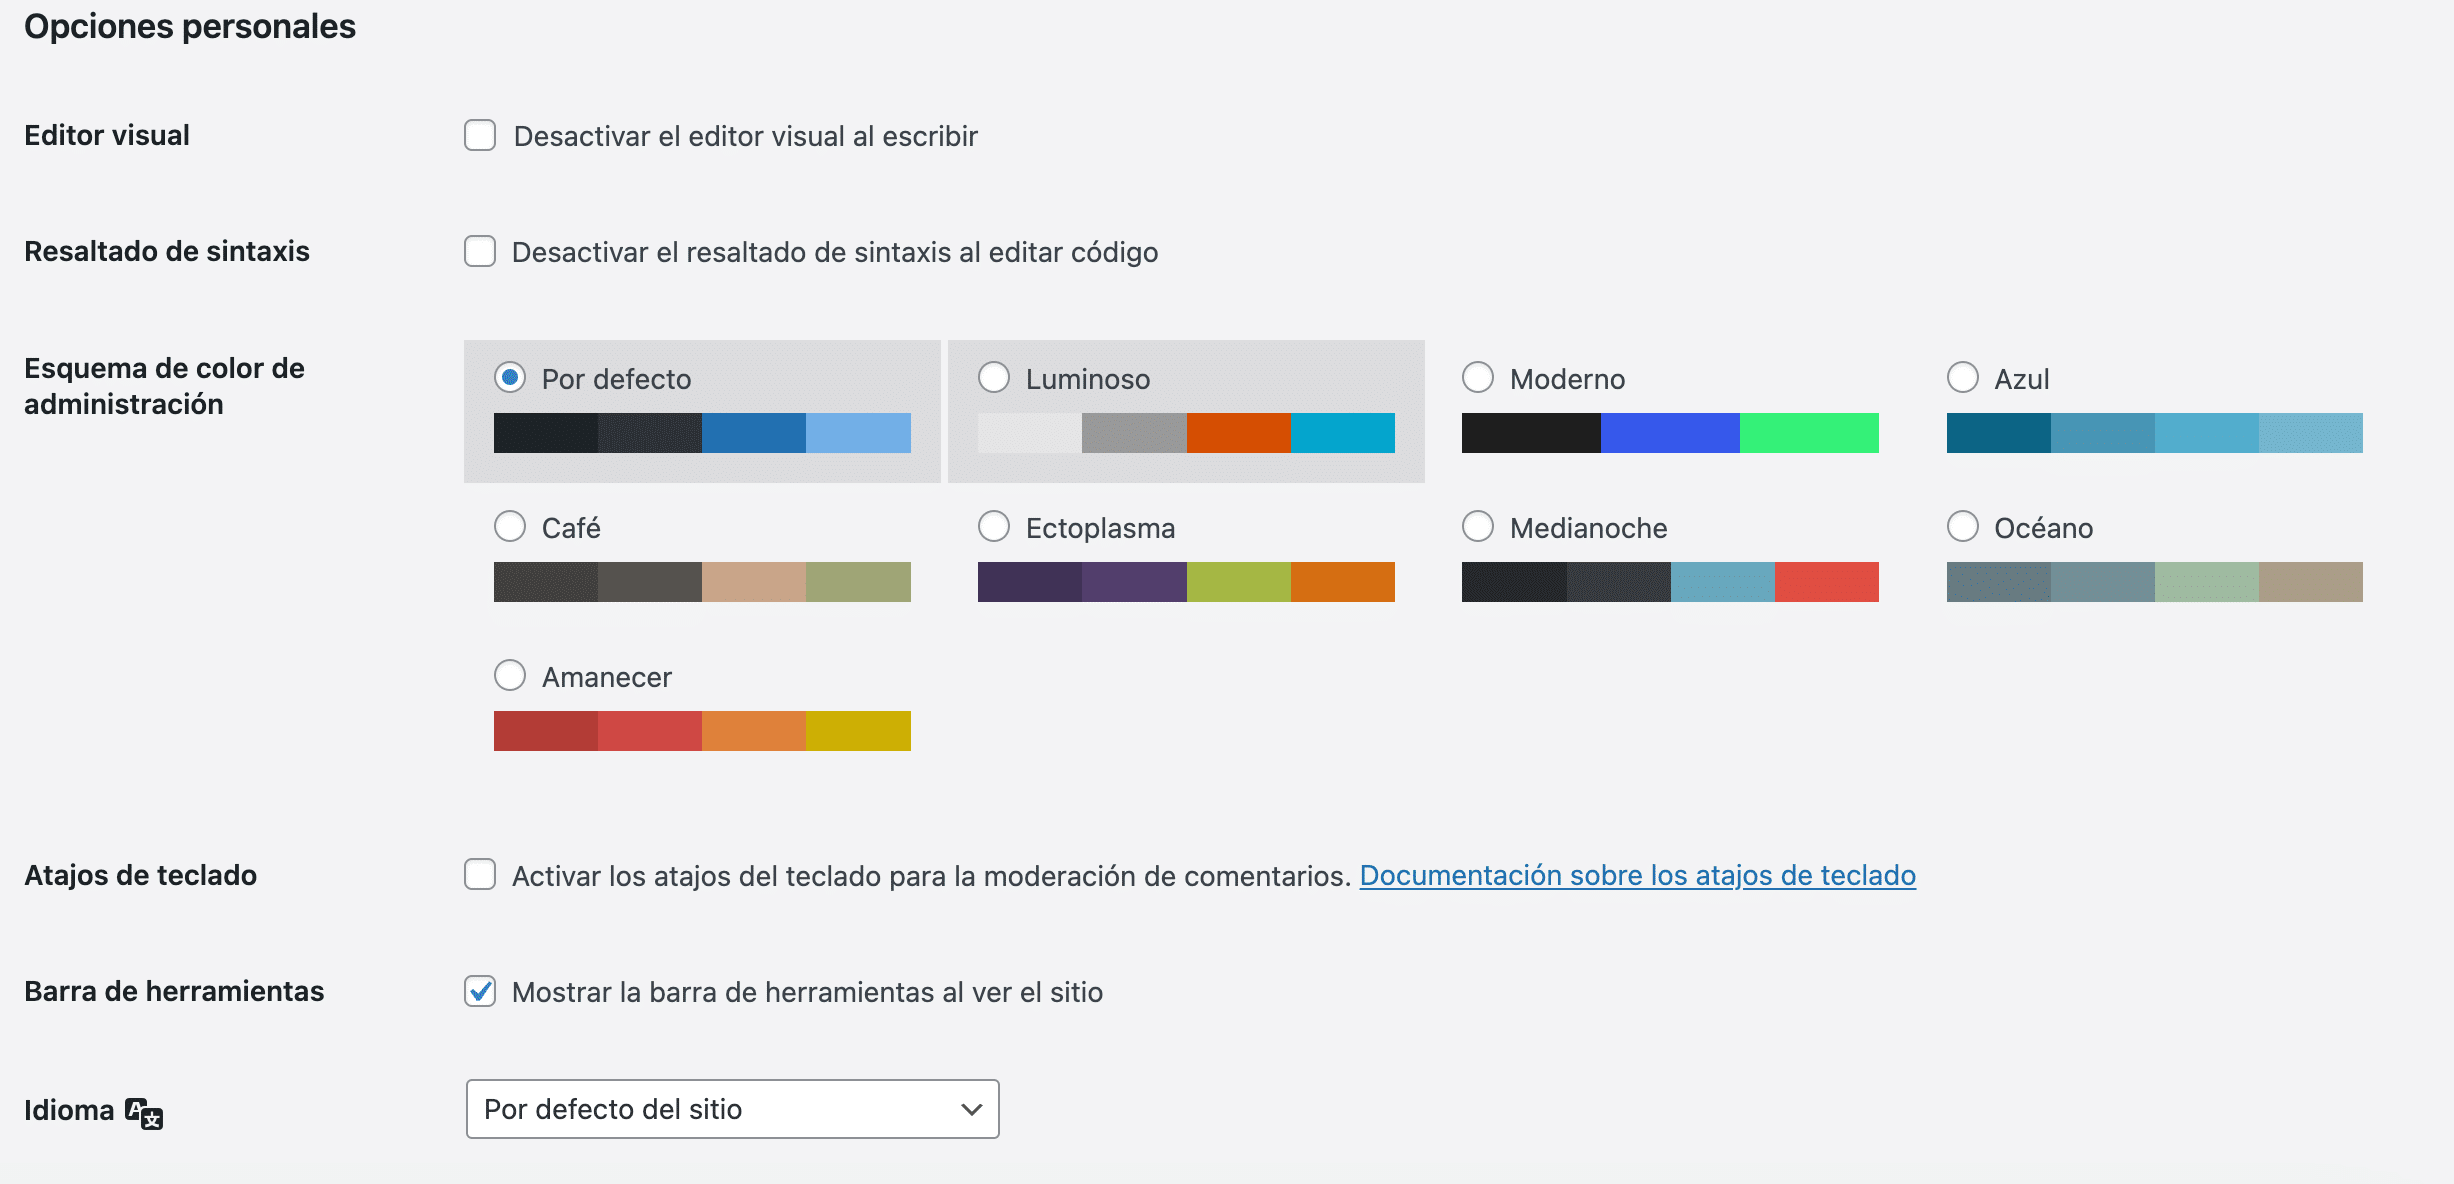Choose the Luminoso color scheme radio
The image size is (2454, 1184).
pyautogui.click(x=994, y=378)
